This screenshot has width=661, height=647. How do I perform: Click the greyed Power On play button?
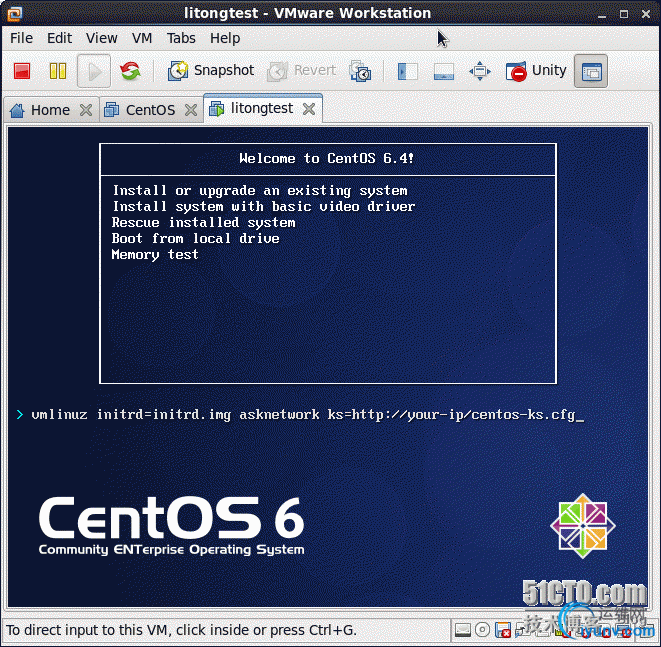click(x=94, y=71)
